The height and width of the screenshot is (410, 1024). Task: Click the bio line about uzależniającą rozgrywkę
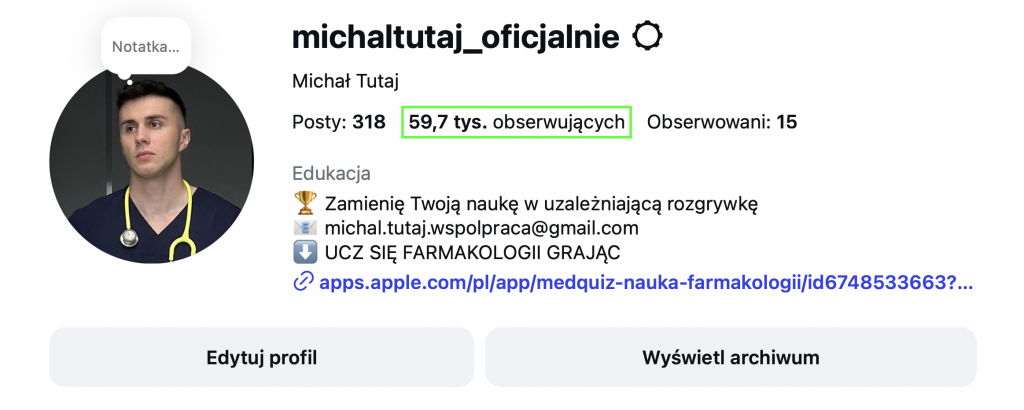[x=541, y=204]
